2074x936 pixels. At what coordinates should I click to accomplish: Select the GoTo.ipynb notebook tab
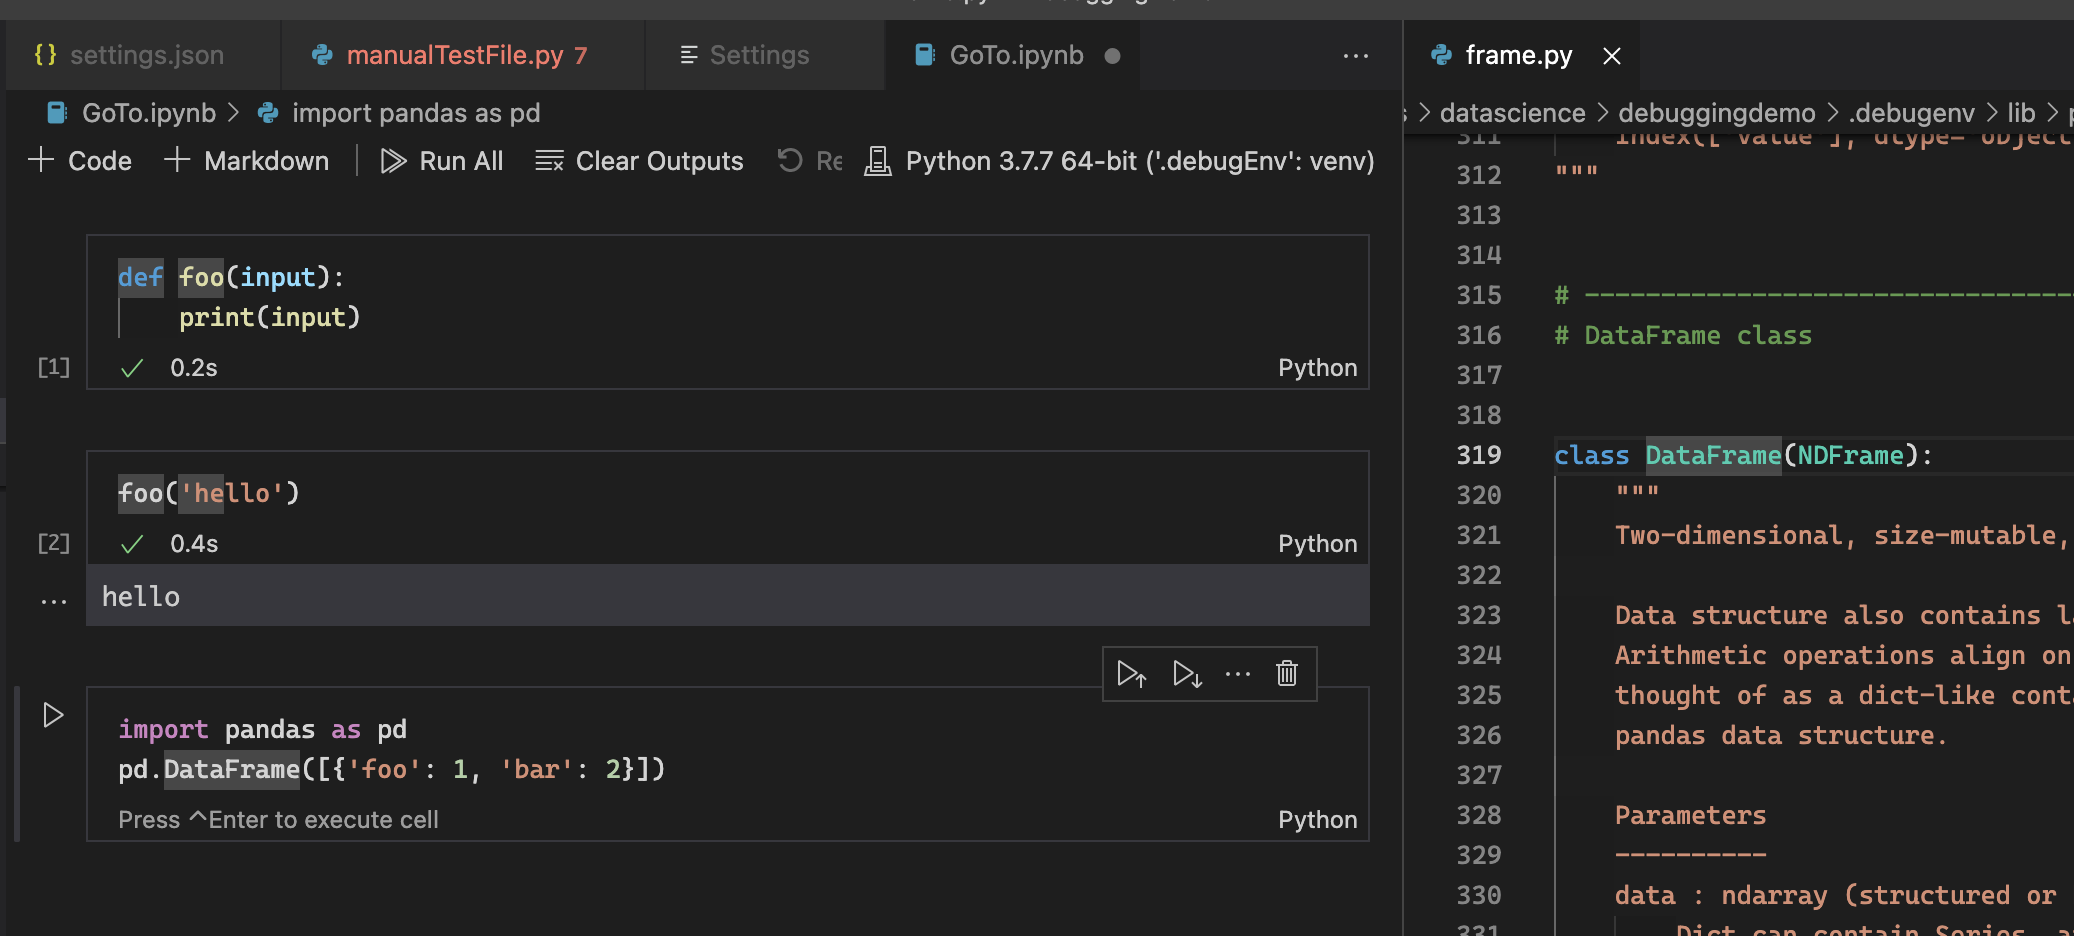click(1012, 55)
